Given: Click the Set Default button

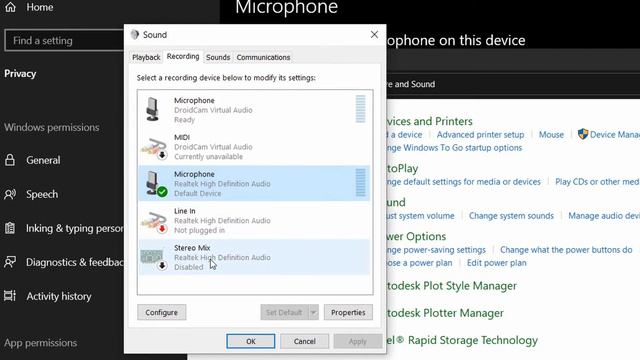Looking at the screenshot, I should [284, 312].
